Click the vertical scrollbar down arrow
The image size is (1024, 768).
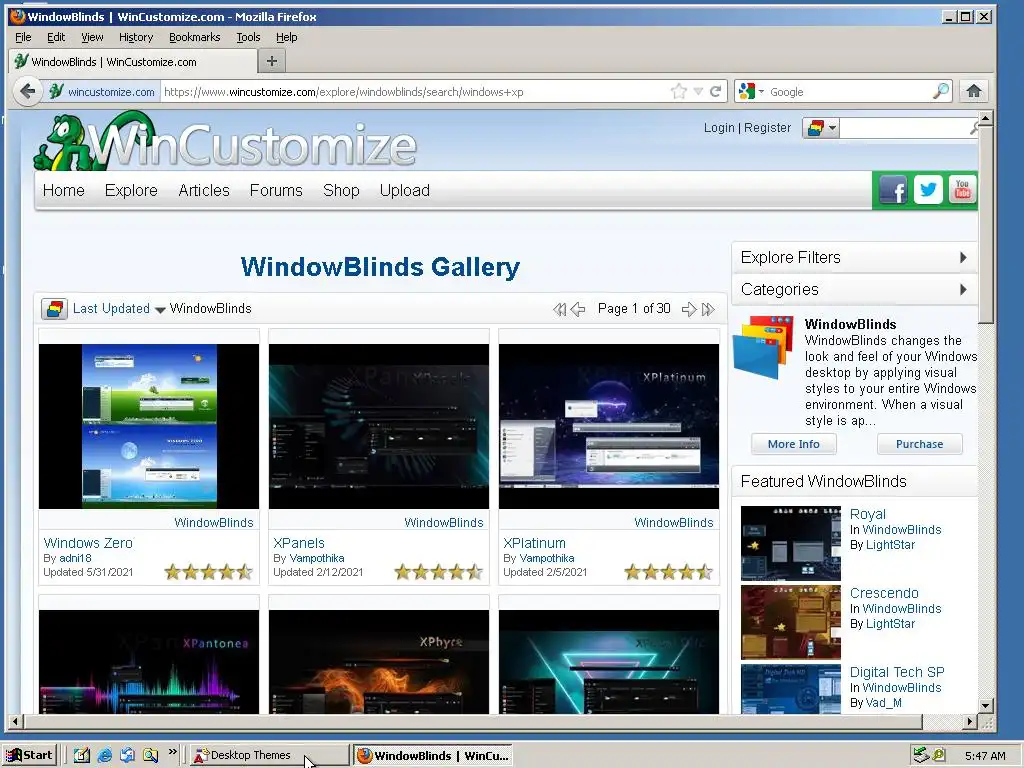[x=985, y=706]
